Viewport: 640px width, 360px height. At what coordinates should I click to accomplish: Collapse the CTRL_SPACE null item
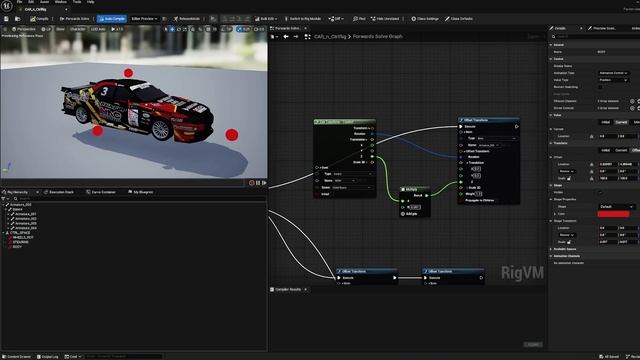(x=4, y=233)
